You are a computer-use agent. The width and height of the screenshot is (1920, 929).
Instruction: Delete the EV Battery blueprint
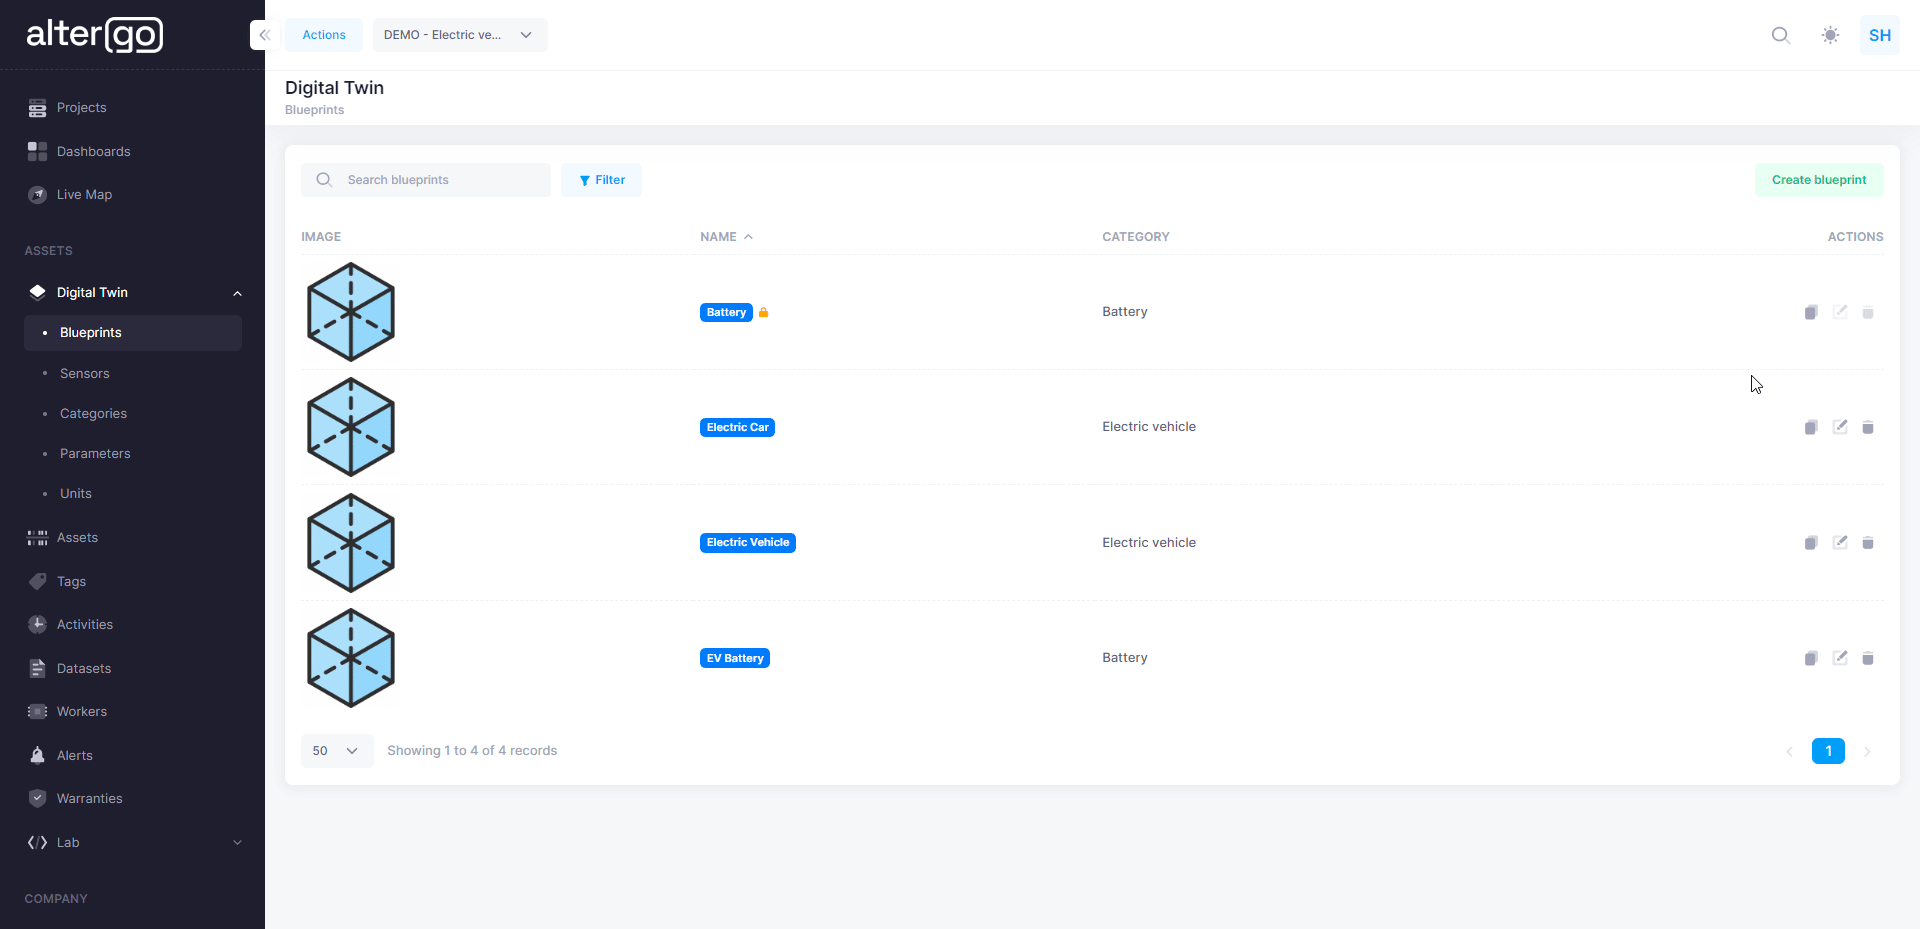(x=1867, y=658)
